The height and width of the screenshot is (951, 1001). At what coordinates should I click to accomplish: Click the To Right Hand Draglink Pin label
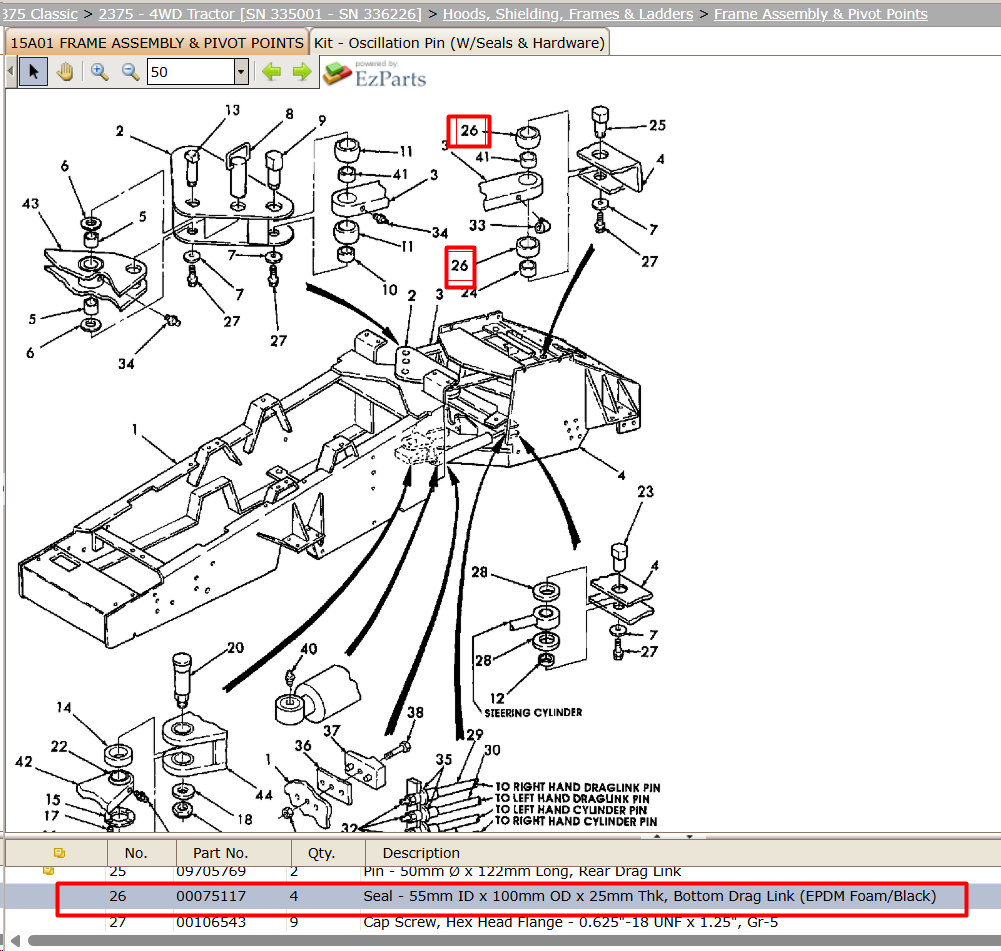point(578,788)
